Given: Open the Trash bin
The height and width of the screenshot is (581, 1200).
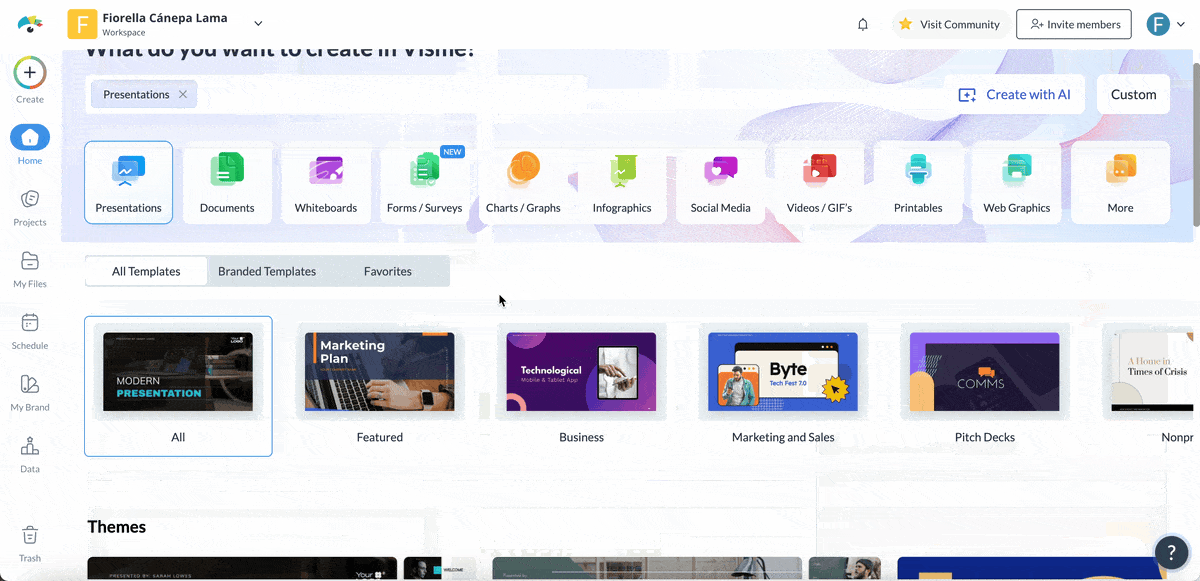Looking at the screenshot, I should (30, 536).
